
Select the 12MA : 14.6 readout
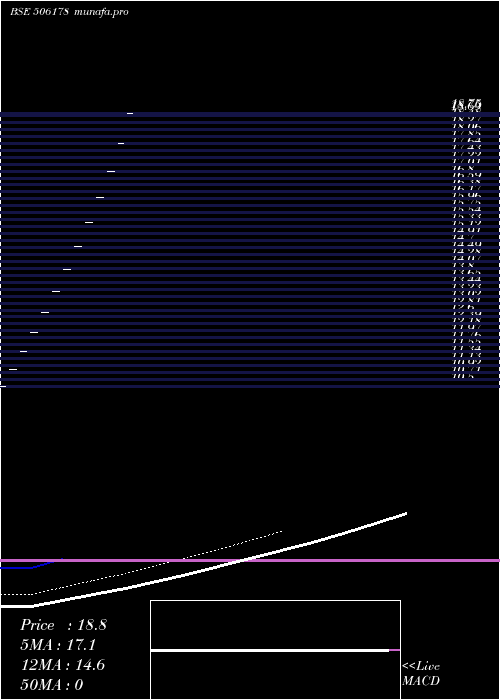(x=63, y=665)
